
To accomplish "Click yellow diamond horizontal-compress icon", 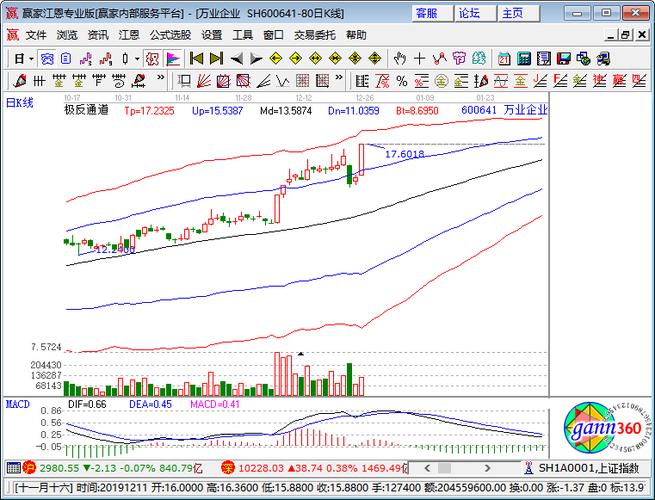I will coord(335,59).
